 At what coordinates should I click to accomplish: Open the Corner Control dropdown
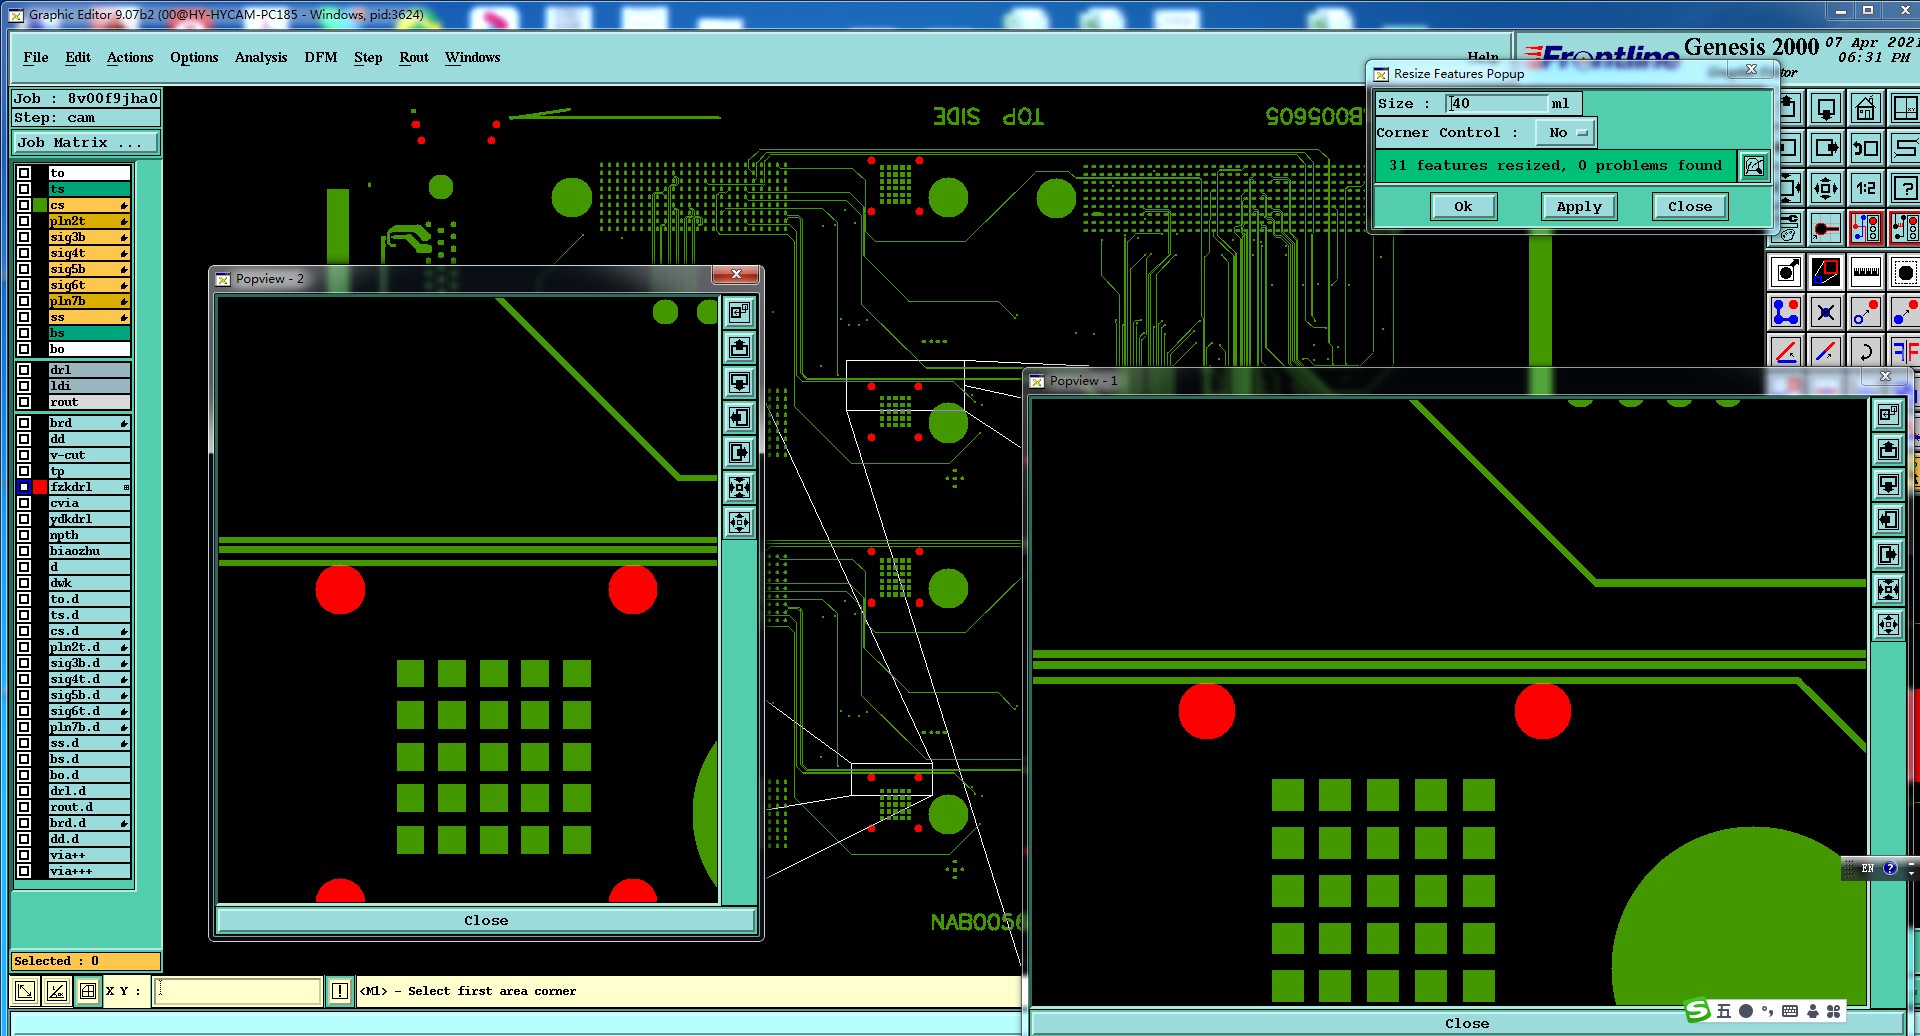(x=1566, y=132)
